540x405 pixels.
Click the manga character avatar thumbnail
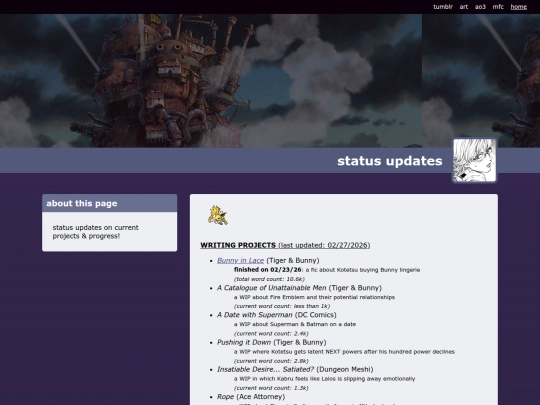coord(474,160)
